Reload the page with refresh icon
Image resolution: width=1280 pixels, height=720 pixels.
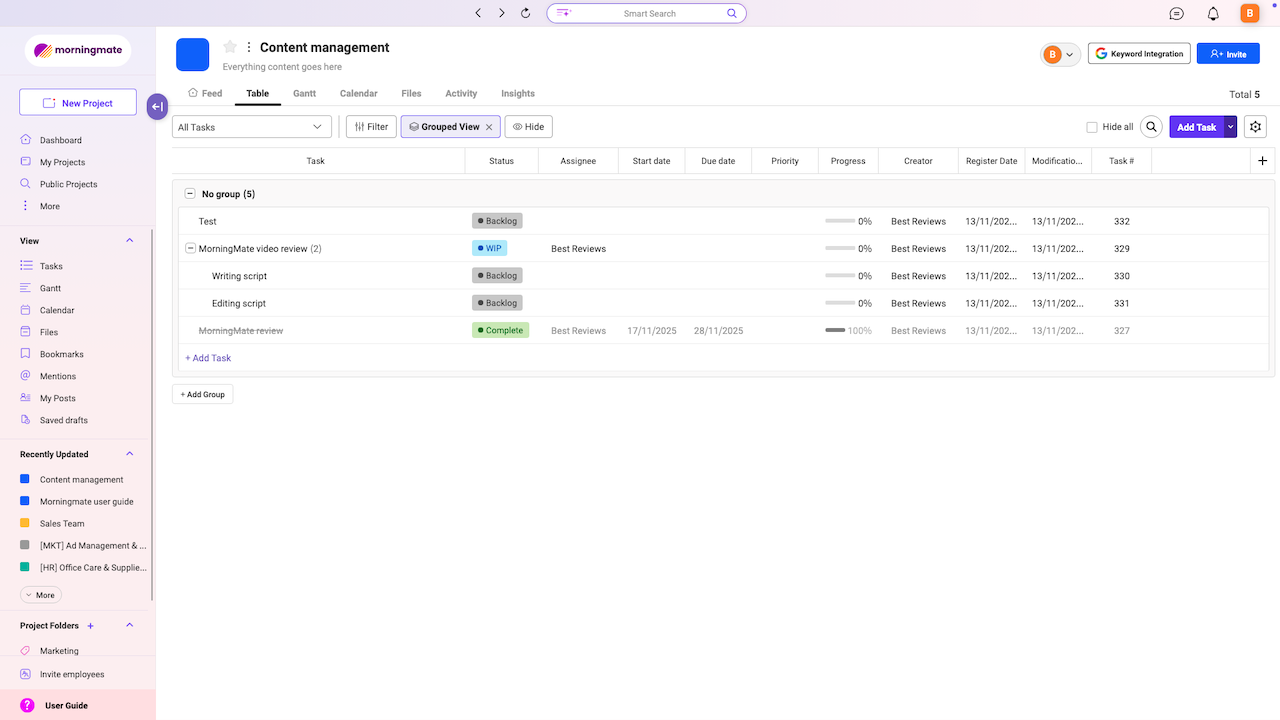click(526, 13)
